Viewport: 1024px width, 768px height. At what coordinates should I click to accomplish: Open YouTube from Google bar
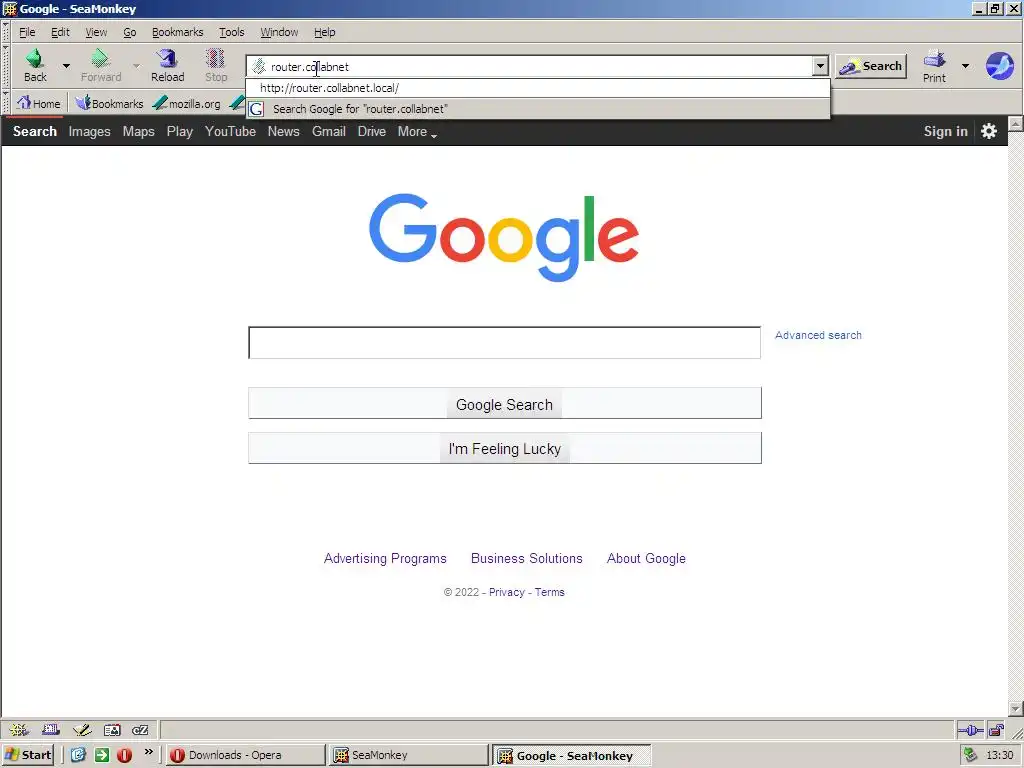[231, 131]
